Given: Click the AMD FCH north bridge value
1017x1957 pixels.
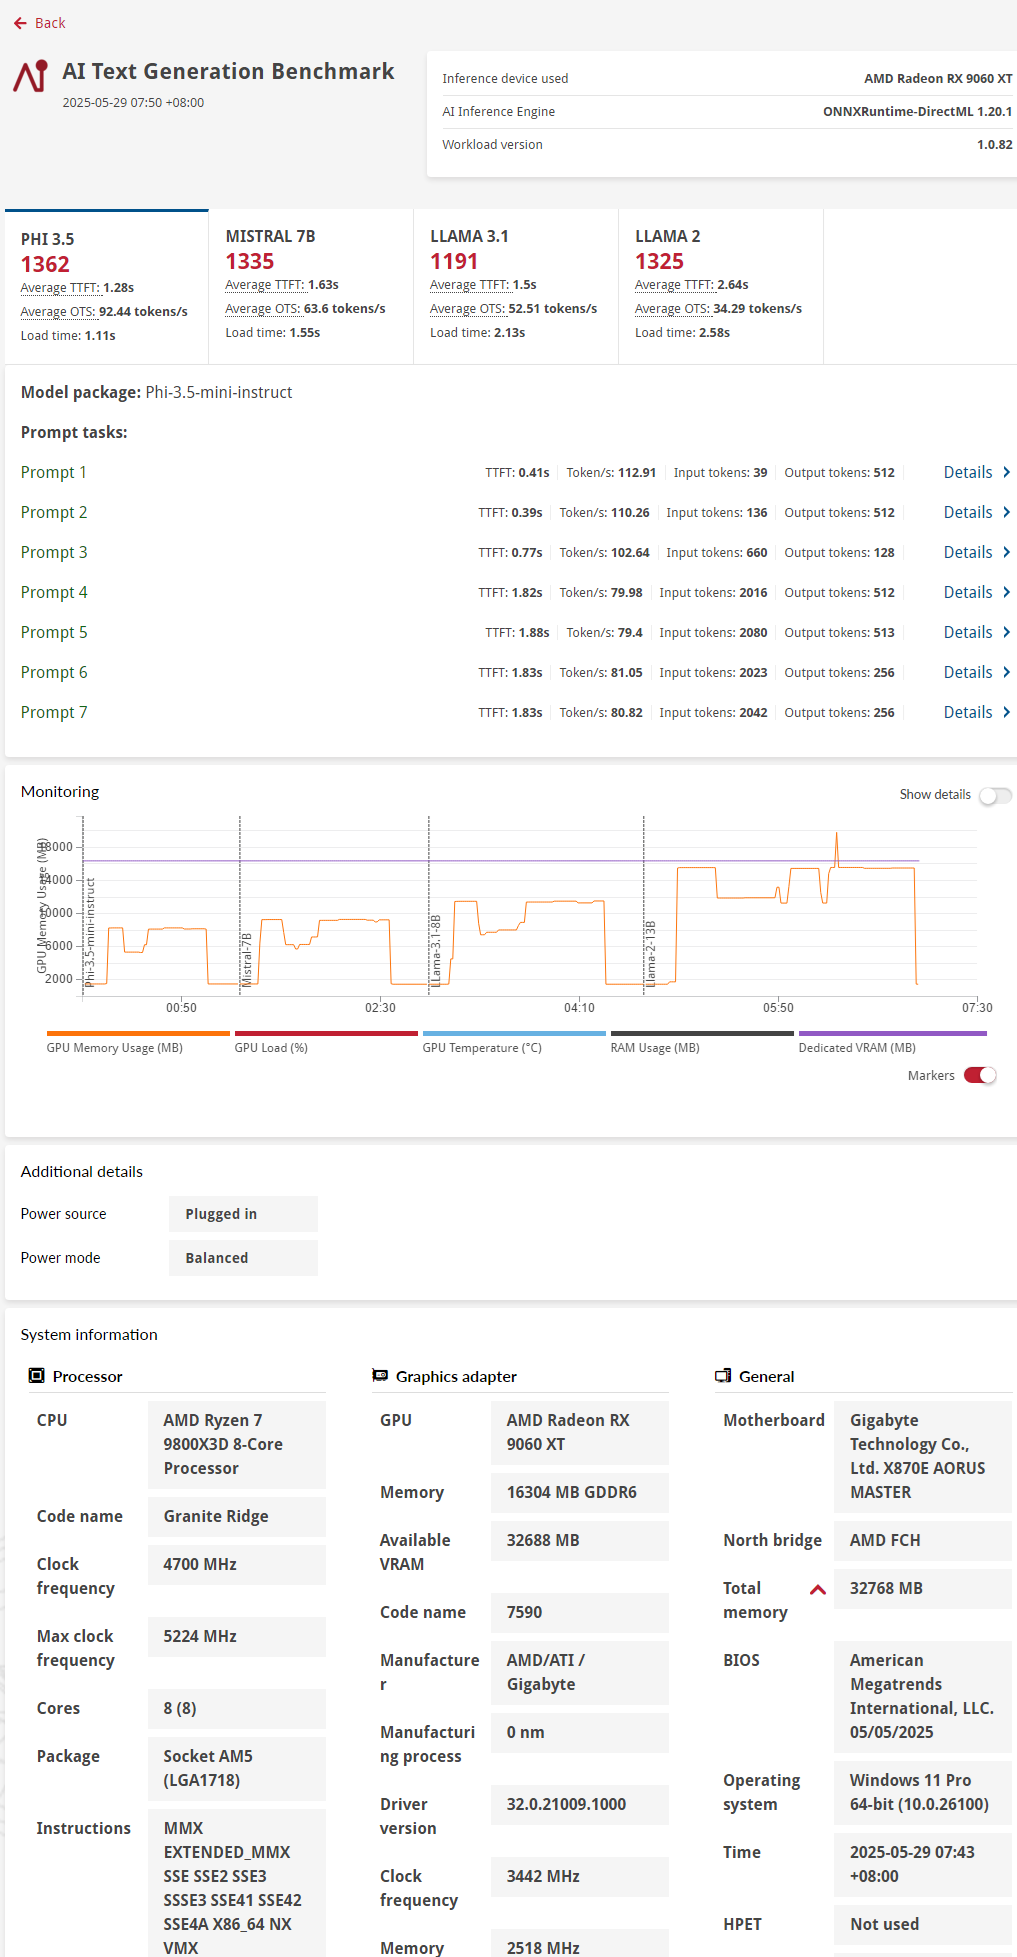Looking at the screenshot, I should (923, 1540).
